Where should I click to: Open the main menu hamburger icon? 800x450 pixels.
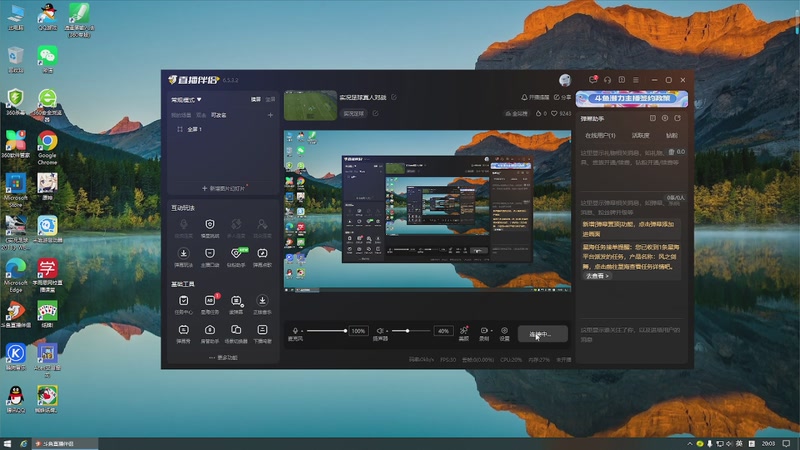(636, 80)
